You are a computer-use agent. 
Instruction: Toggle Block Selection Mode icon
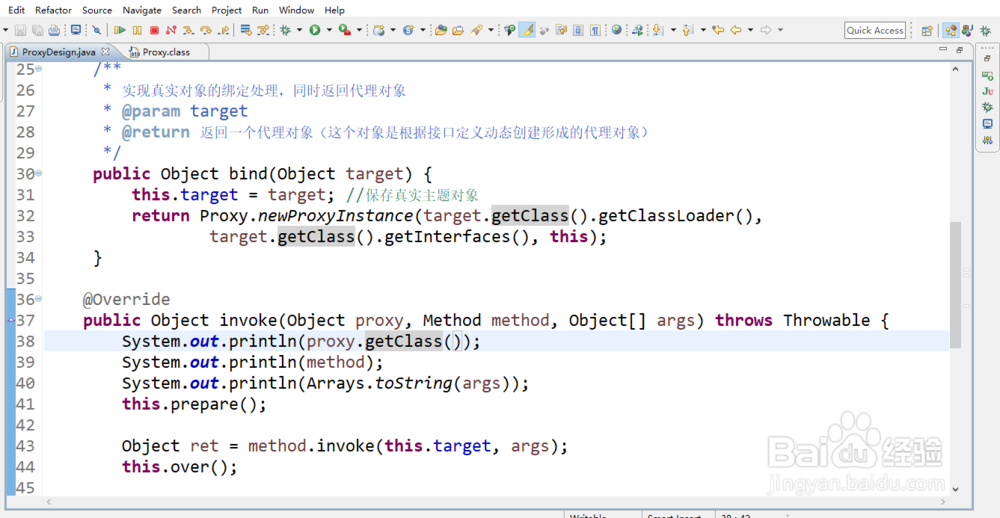[x=578, y=30]
